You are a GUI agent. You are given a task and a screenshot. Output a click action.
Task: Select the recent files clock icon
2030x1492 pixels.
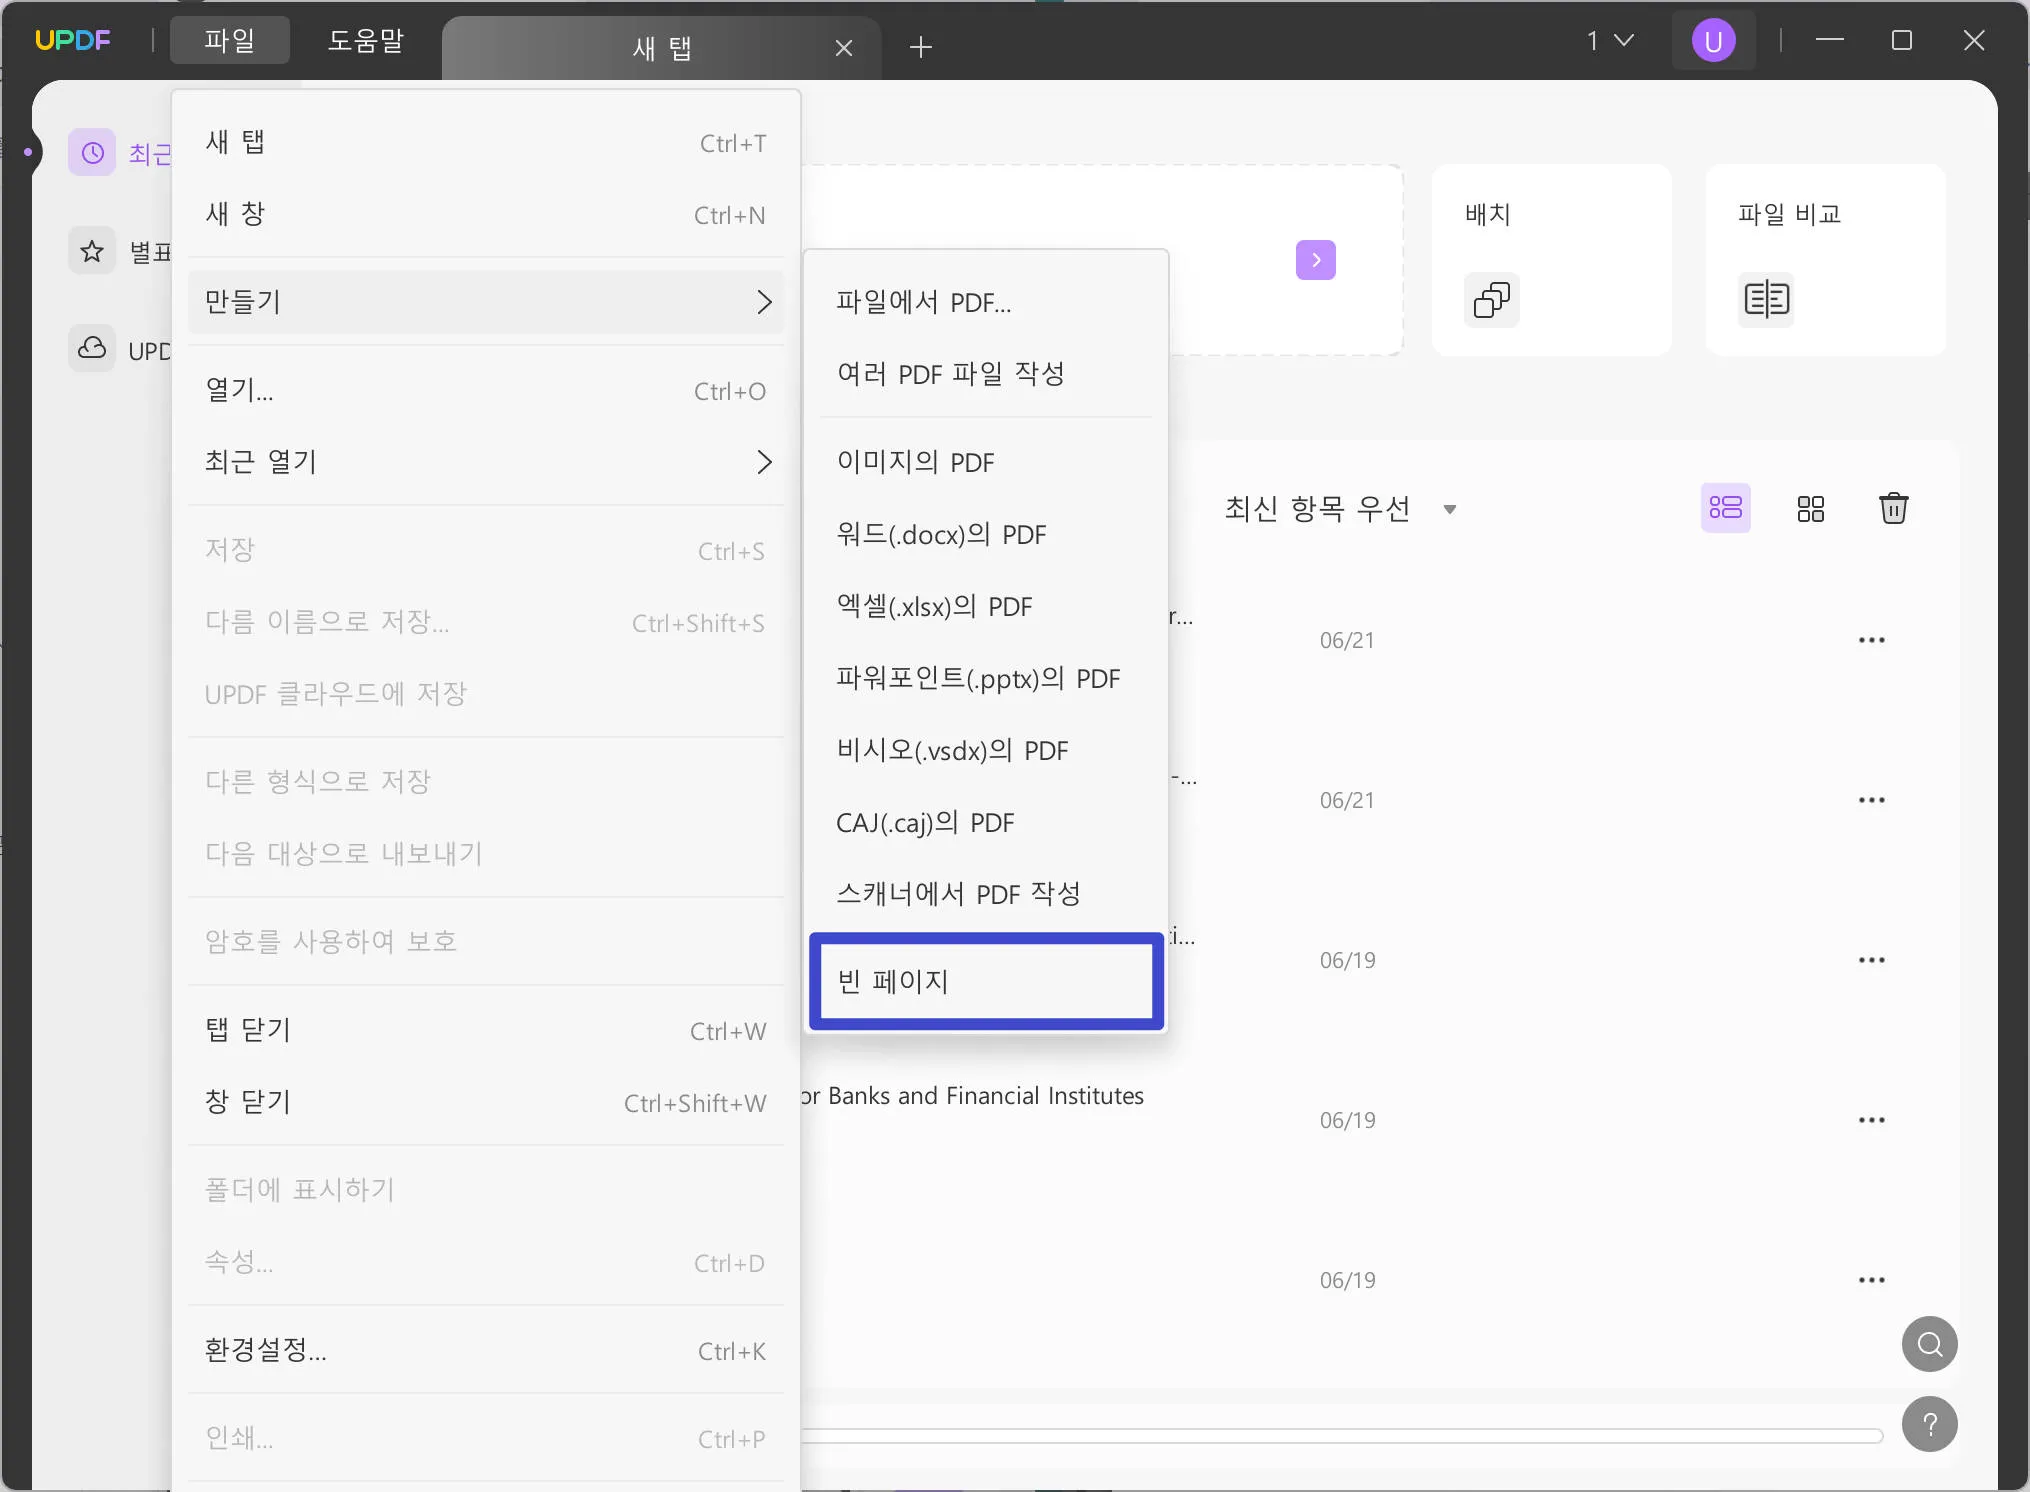point(92,153)
